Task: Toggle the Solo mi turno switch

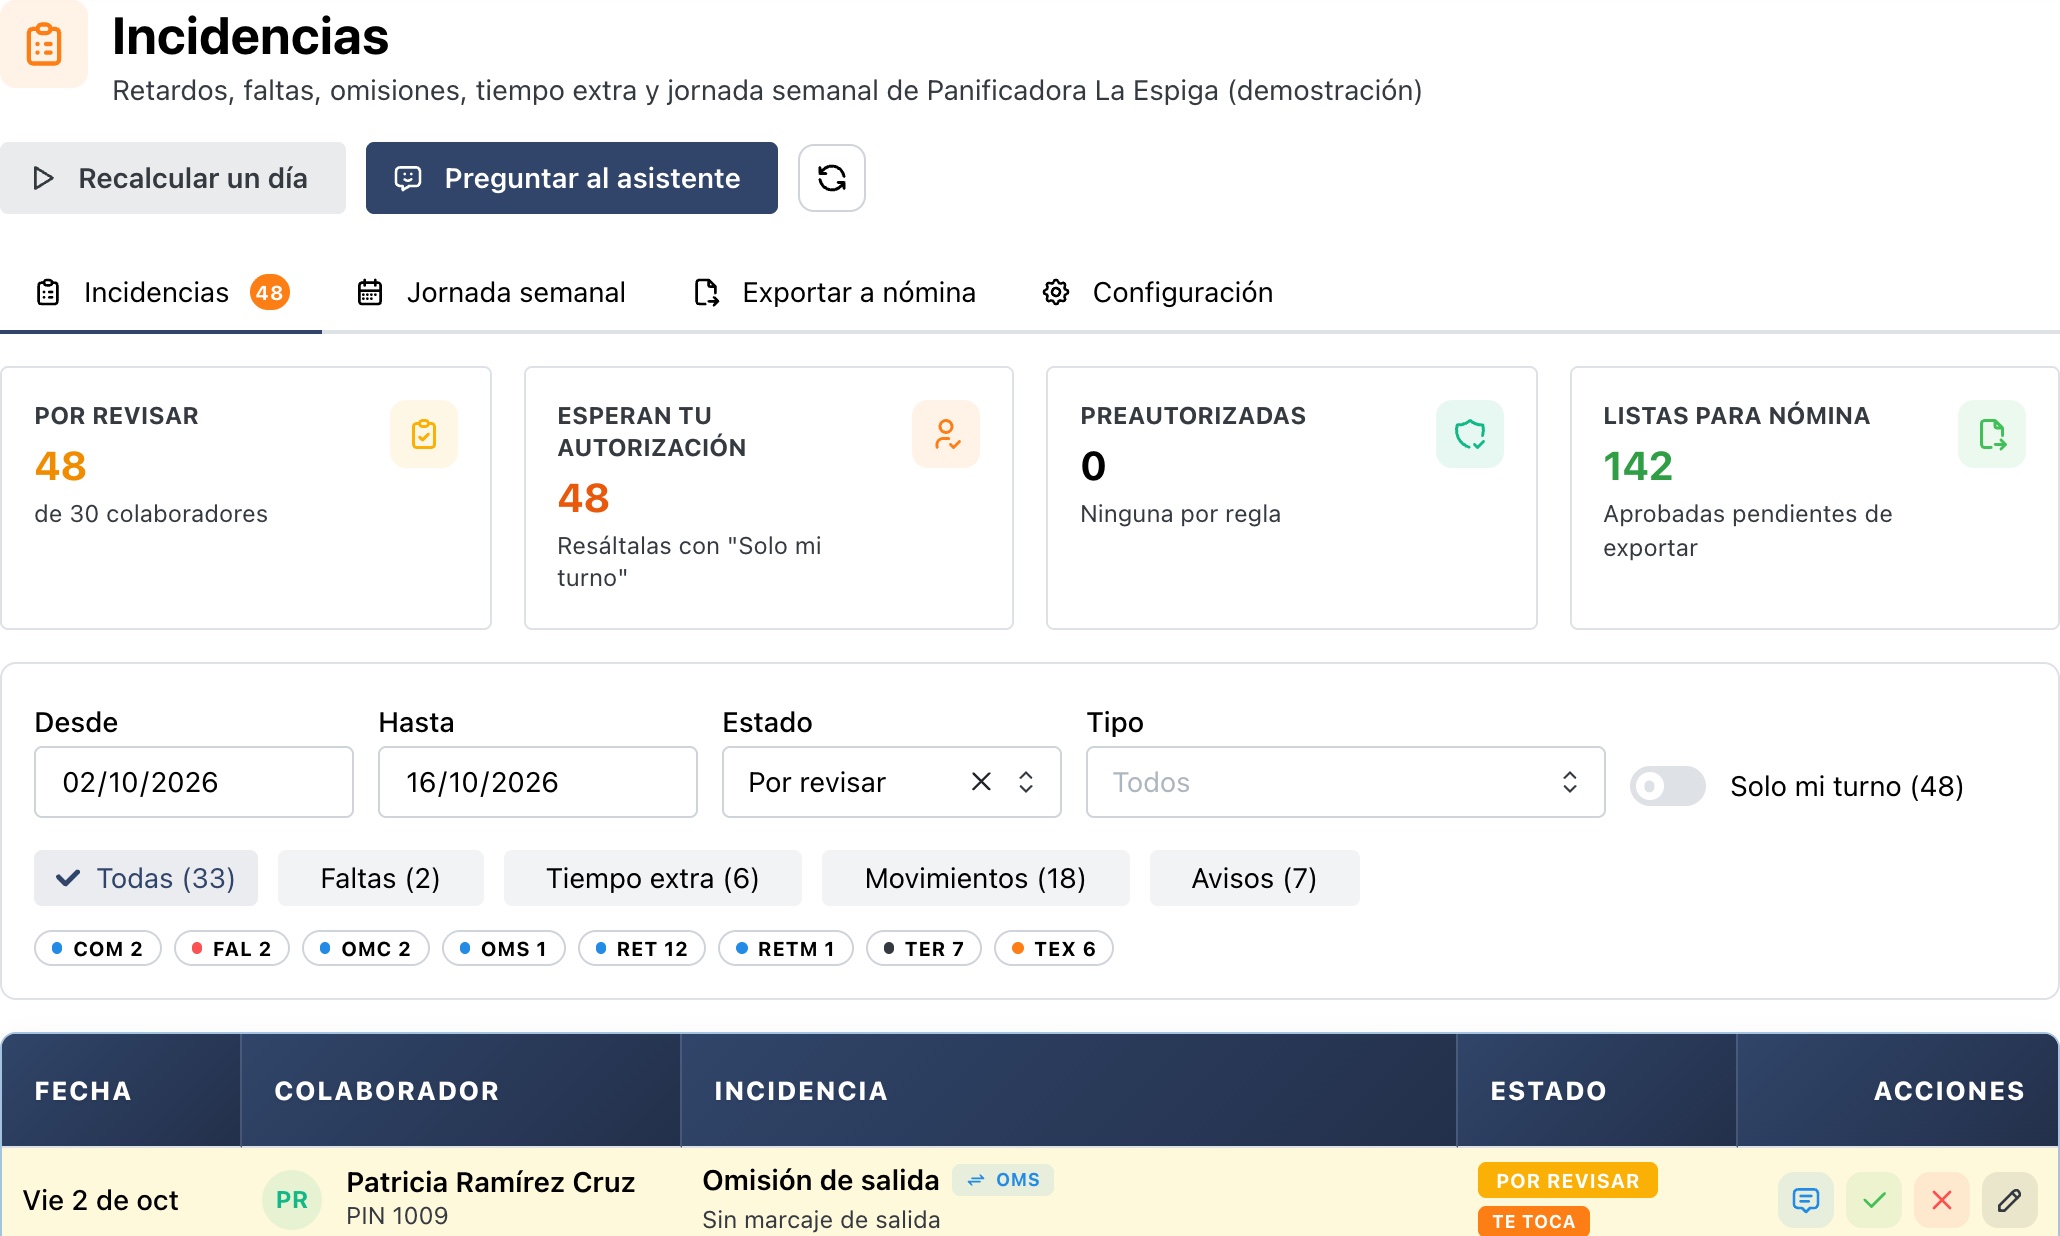Action: (x=1668, y=786)
